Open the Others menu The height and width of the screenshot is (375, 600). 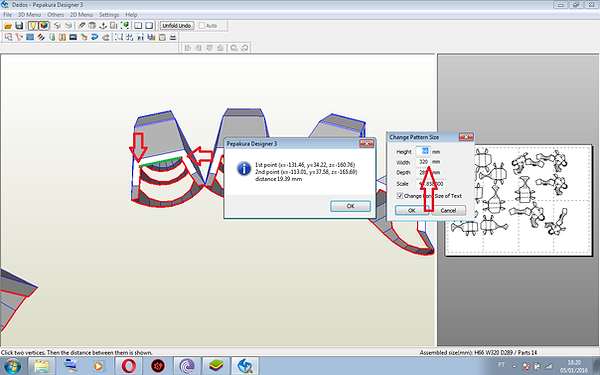55,15
